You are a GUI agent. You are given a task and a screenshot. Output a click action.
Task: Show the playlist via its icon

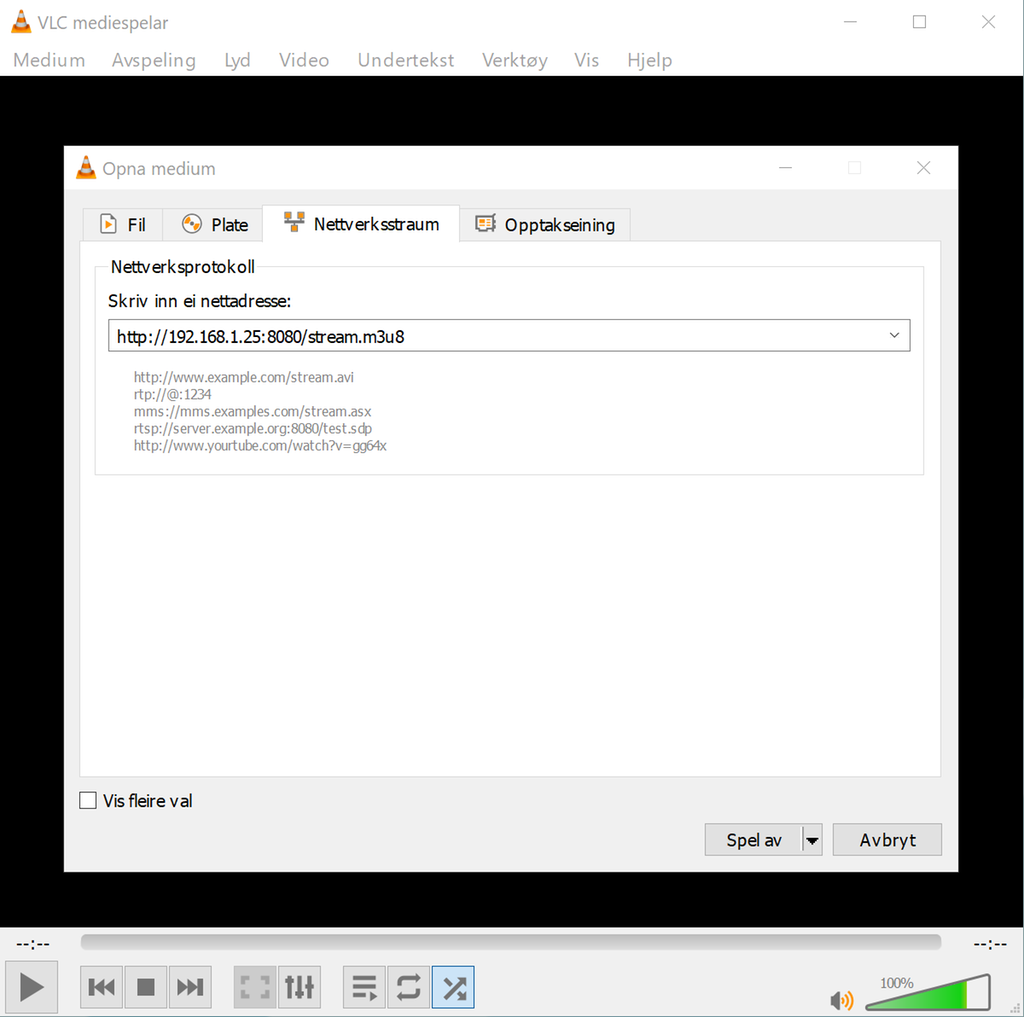(364, 986)
